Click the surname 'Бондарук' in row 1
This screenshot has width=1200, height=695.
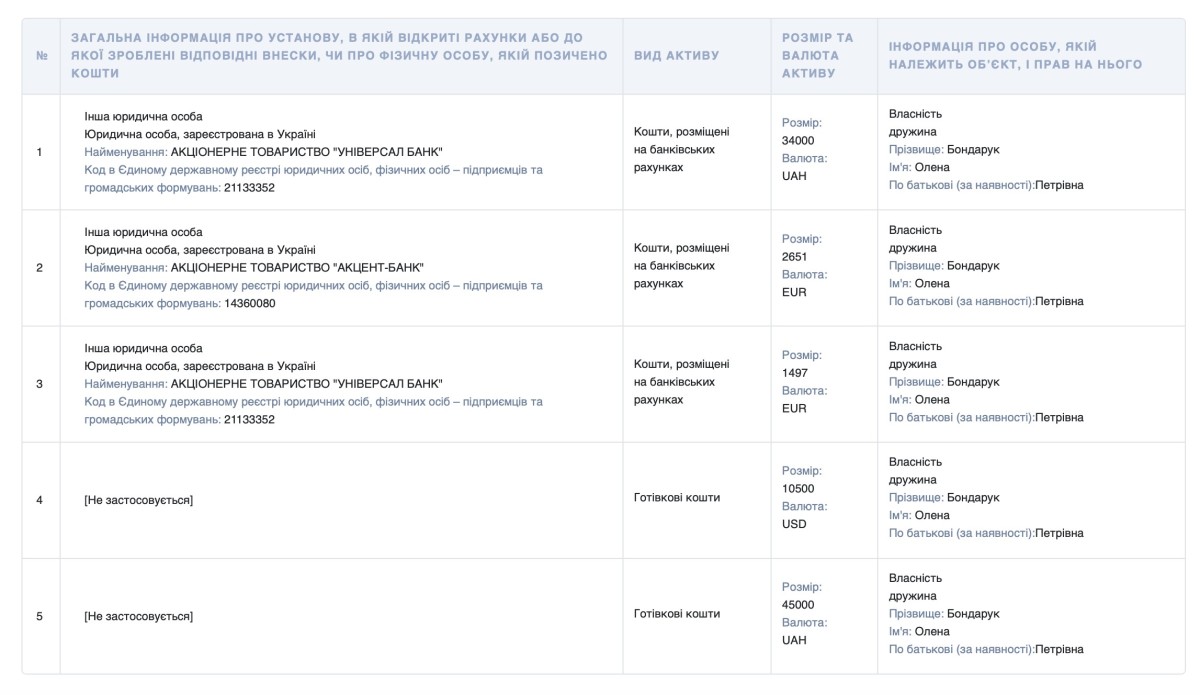973,150
